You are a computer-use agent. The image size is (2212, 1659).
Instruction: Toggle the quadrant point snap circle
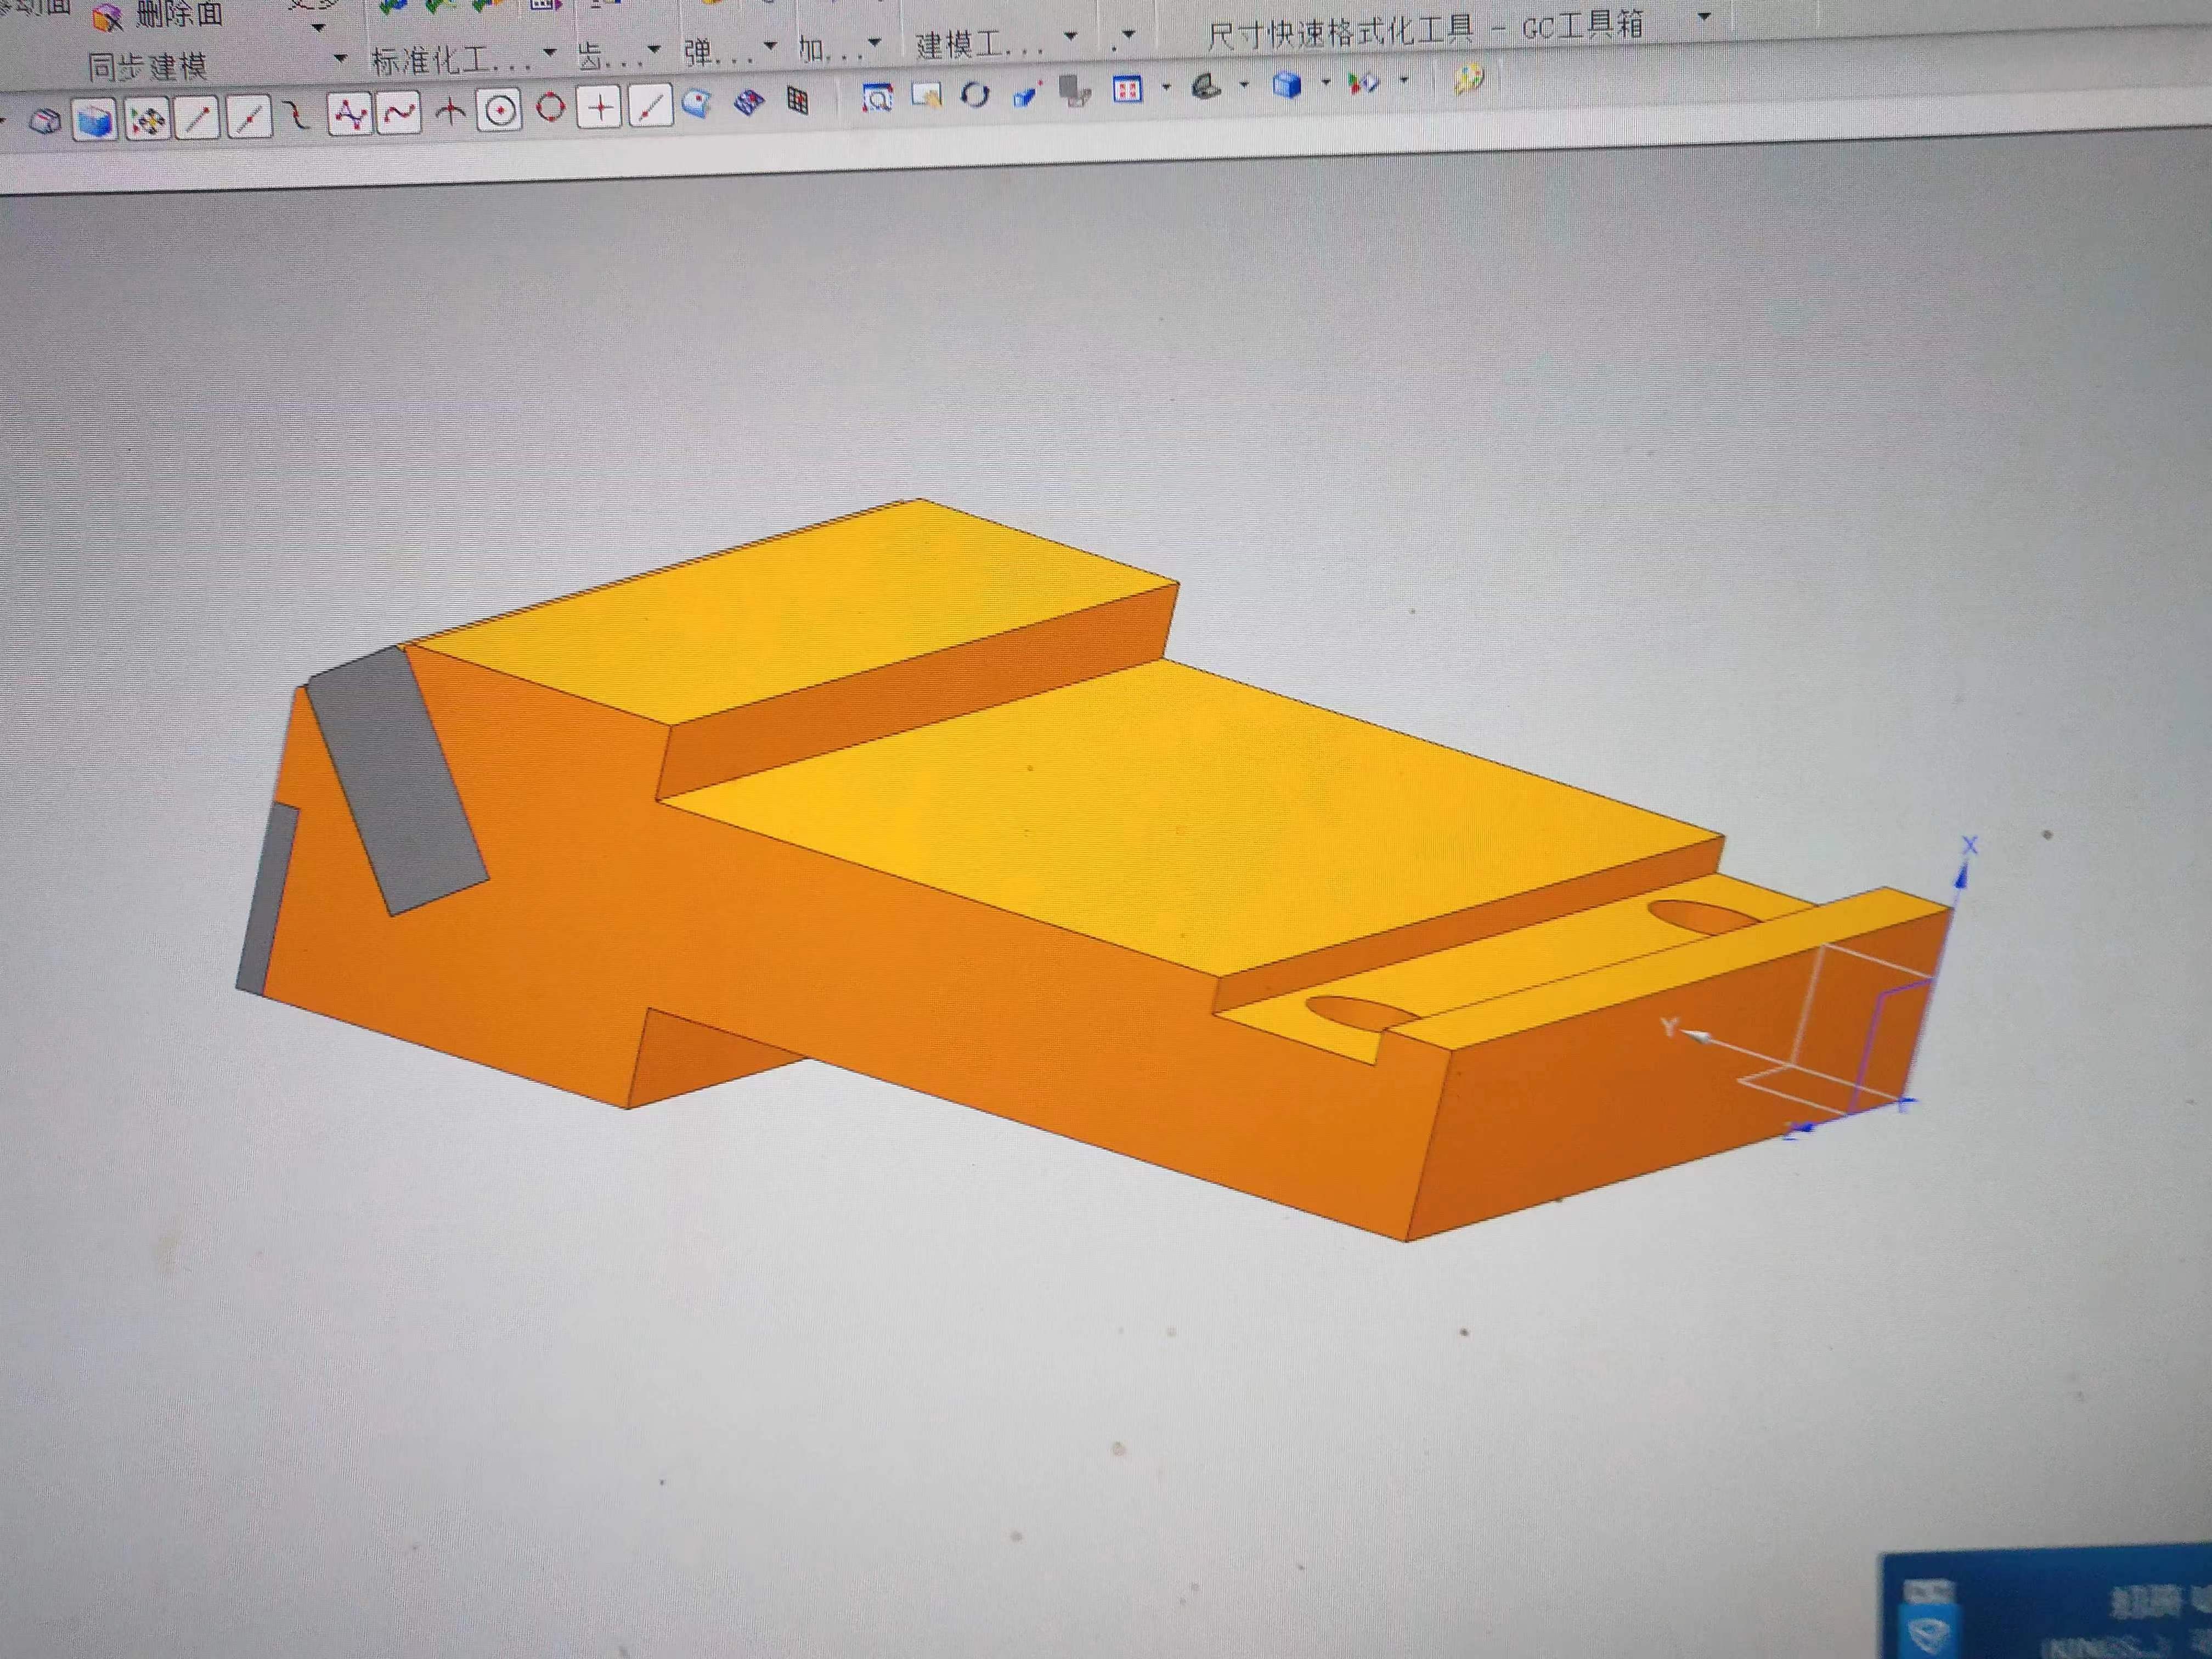(x=550, y=107)
